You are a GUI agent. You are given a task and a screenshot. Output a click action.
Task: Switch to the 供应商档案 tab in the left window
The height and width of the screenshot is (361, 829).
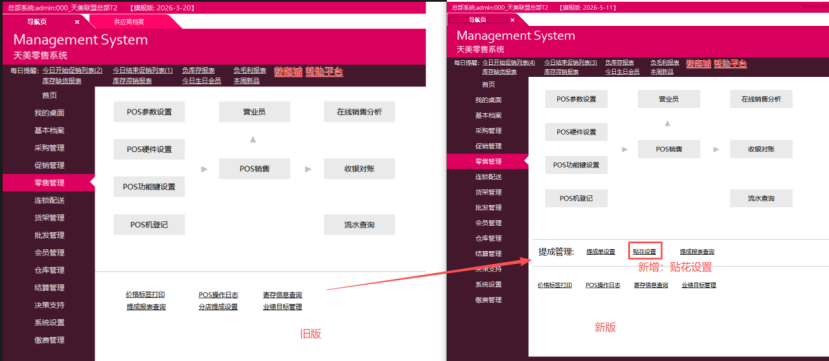[130, 22]
